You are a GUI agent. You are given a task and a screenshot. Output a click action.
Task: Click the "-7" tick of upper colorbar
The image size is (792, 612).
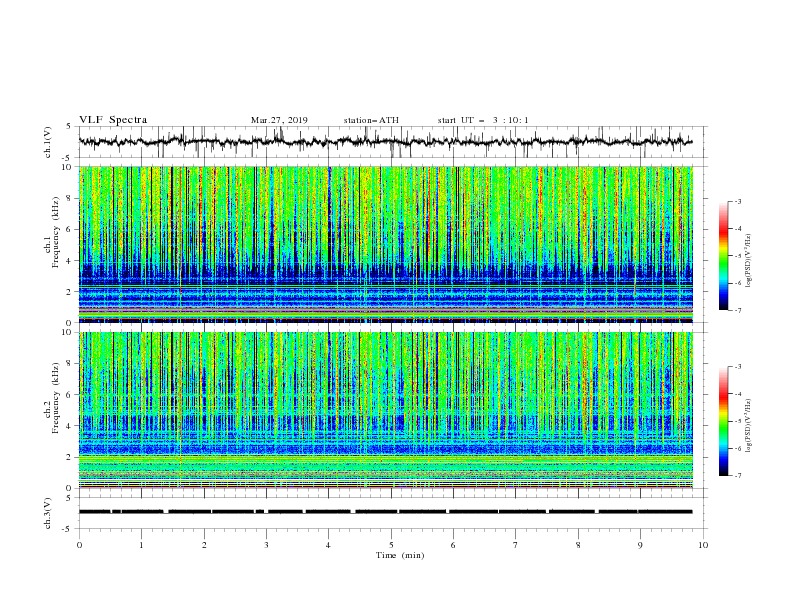click(737, 310)
